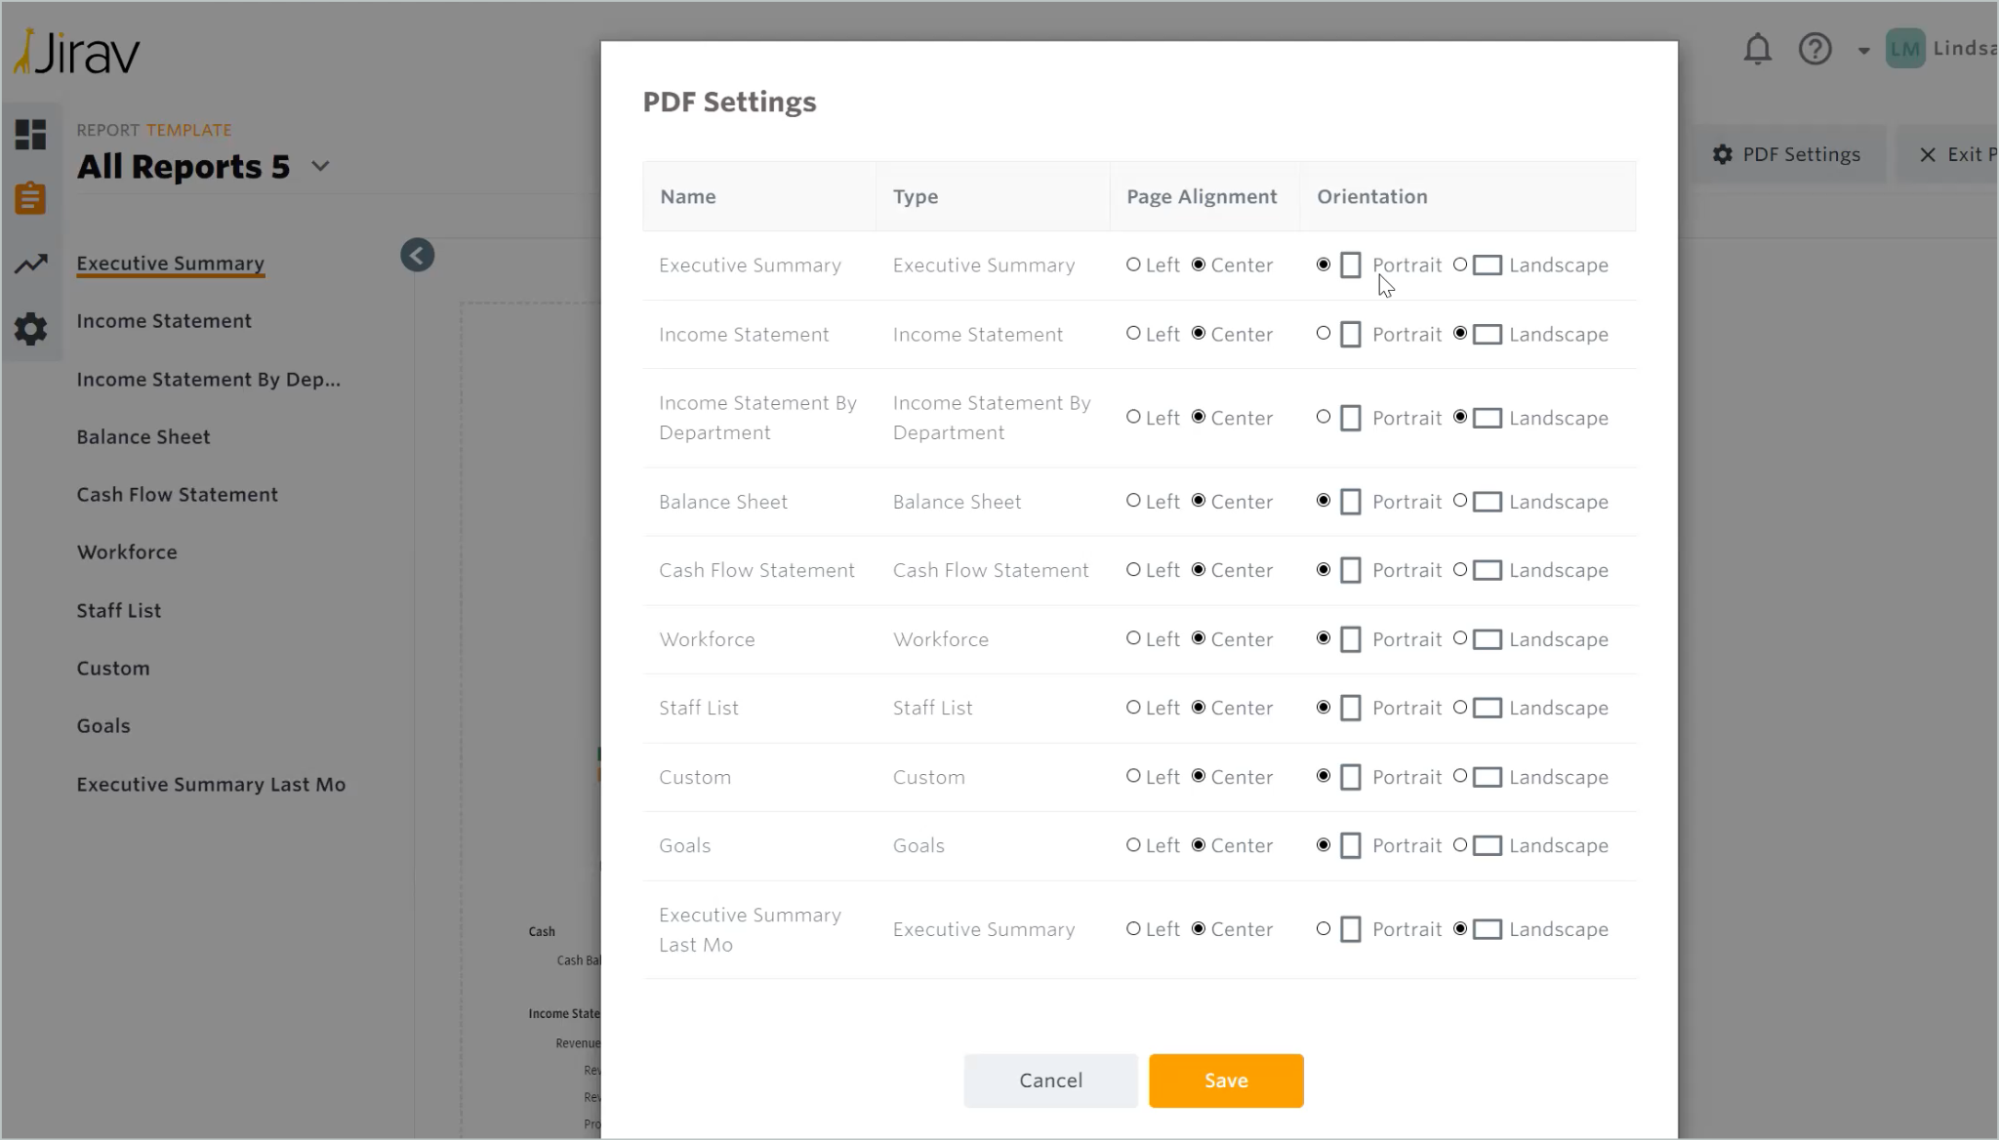This screenshot has height=1141, width=1999.
Task: Choose Portrait orientation for Income Statement
Action: pos(1323,334)
